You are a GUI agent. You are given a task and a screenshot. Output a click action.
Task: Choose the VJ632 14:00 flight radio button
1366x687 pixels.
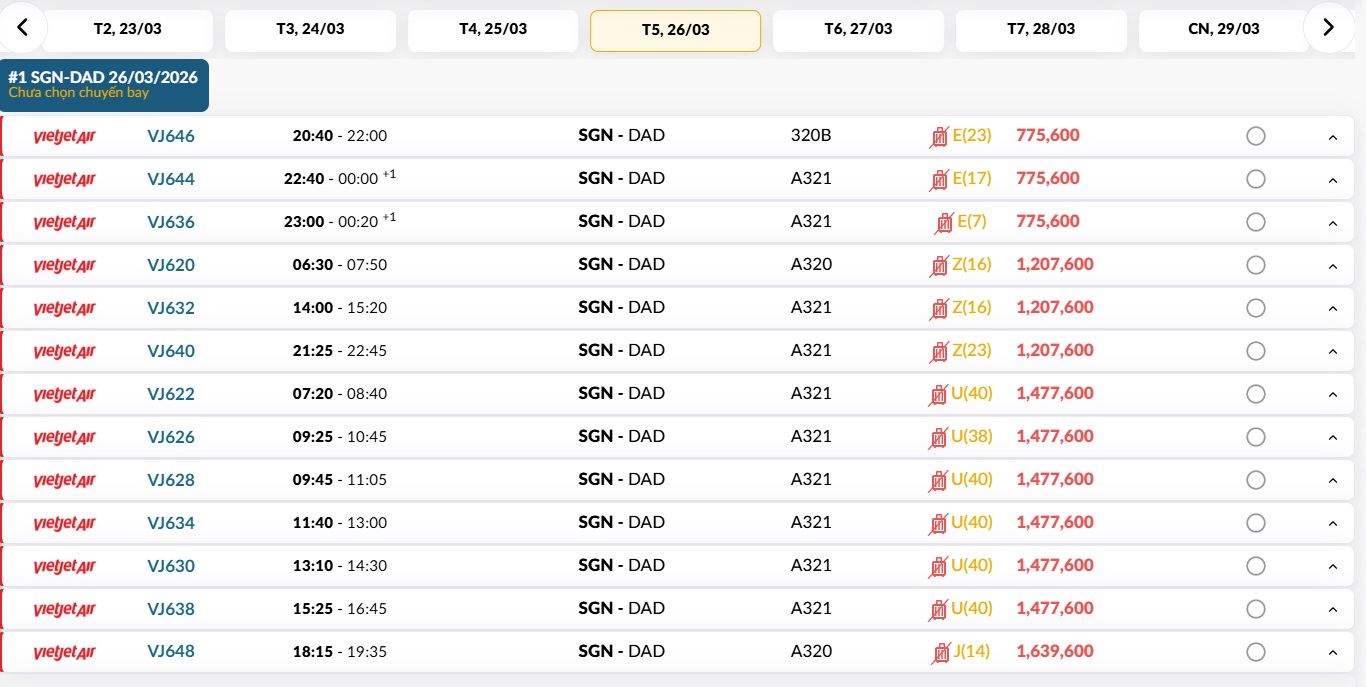(1256, 308)
